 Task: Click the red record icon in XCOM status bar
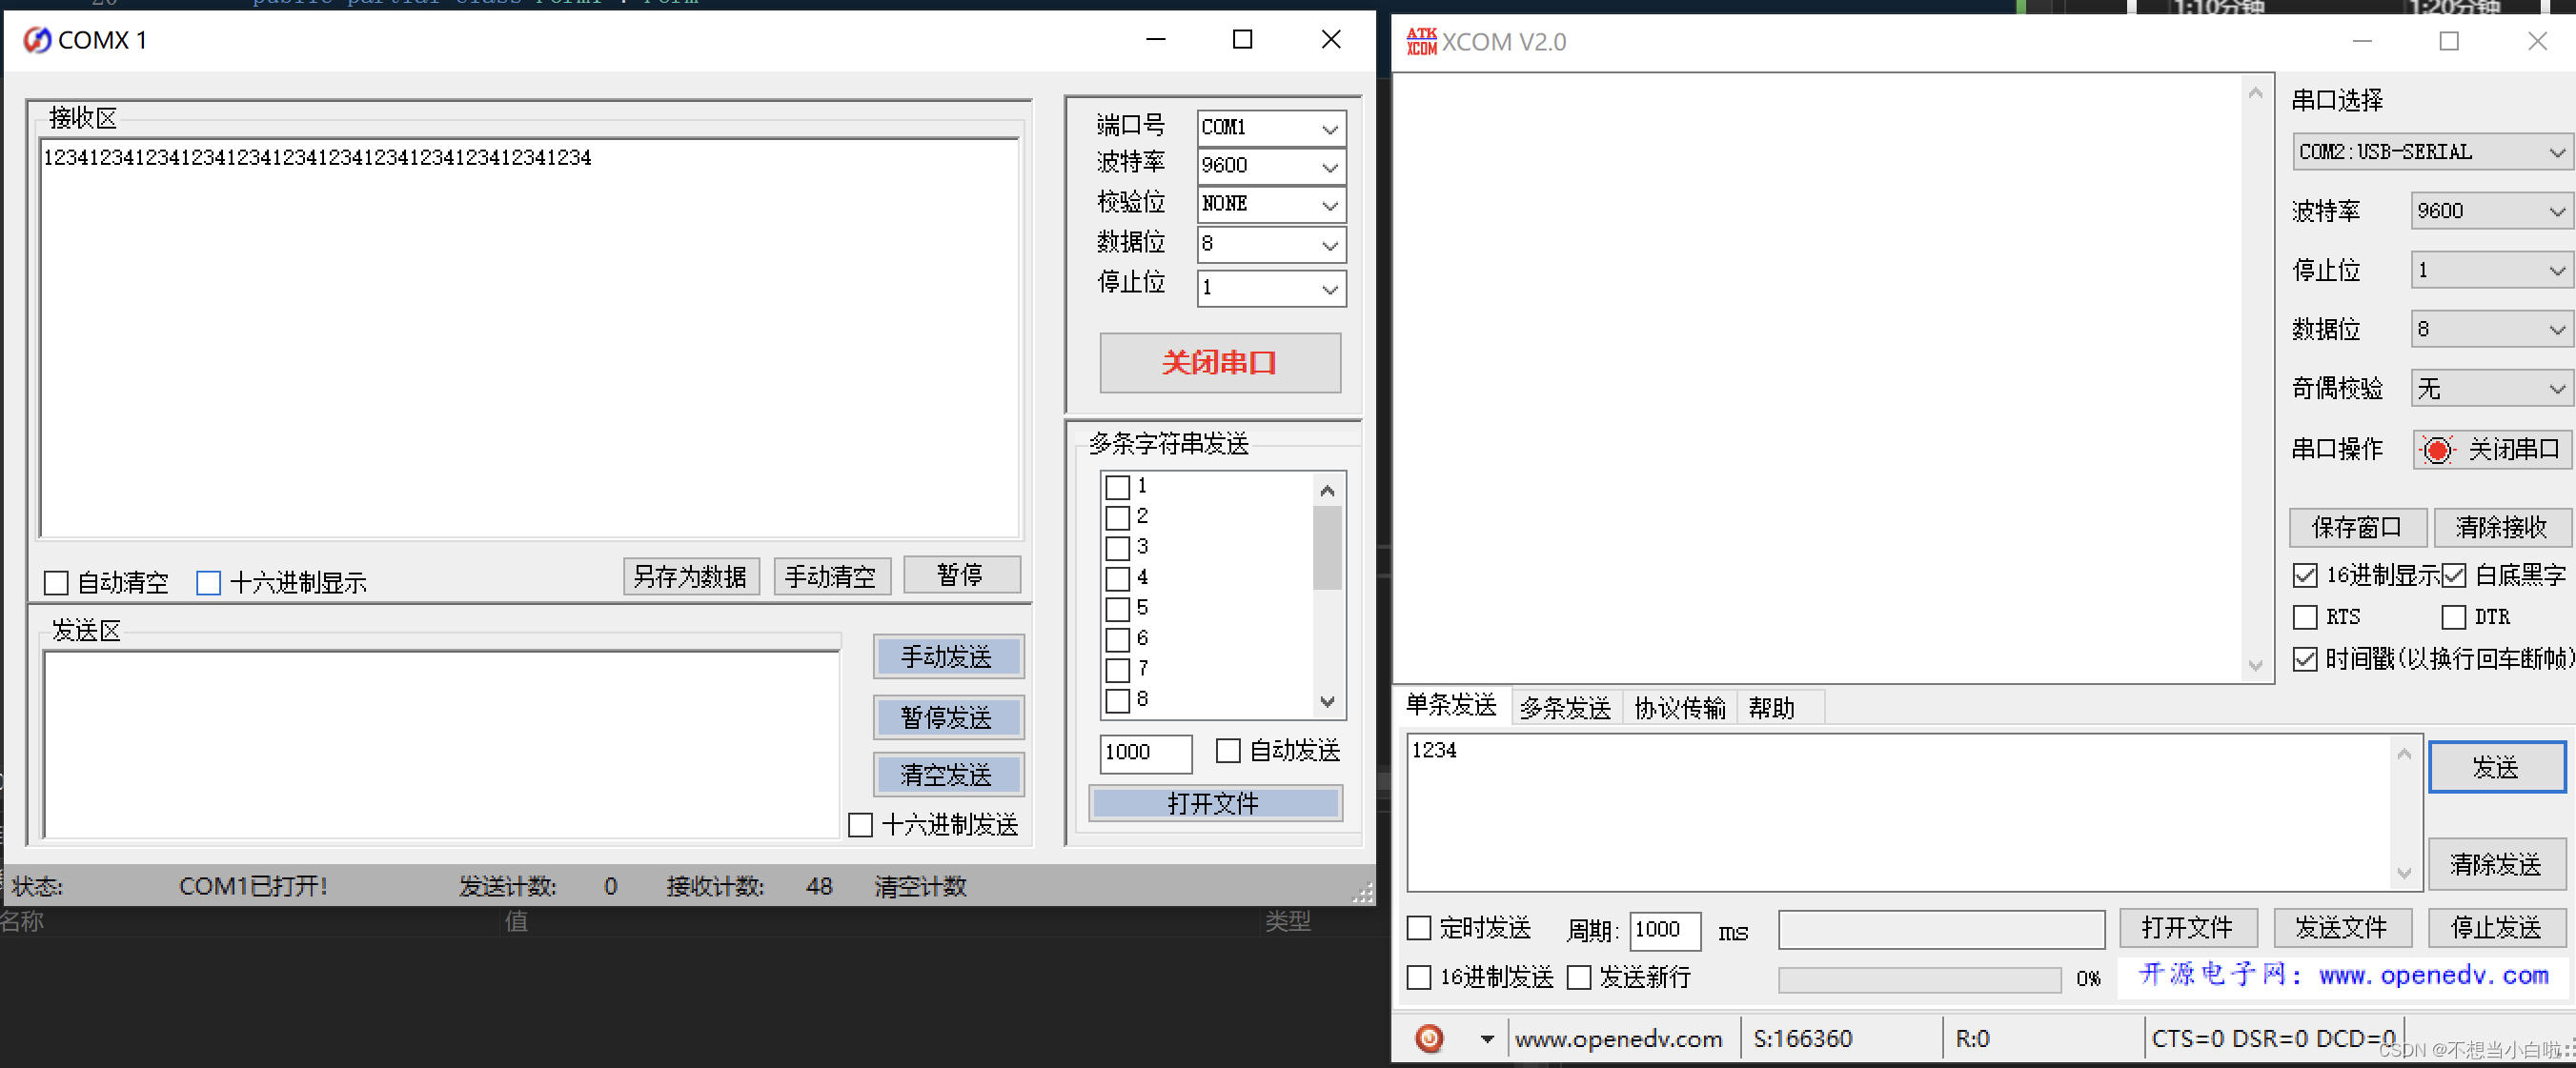1429,1038
